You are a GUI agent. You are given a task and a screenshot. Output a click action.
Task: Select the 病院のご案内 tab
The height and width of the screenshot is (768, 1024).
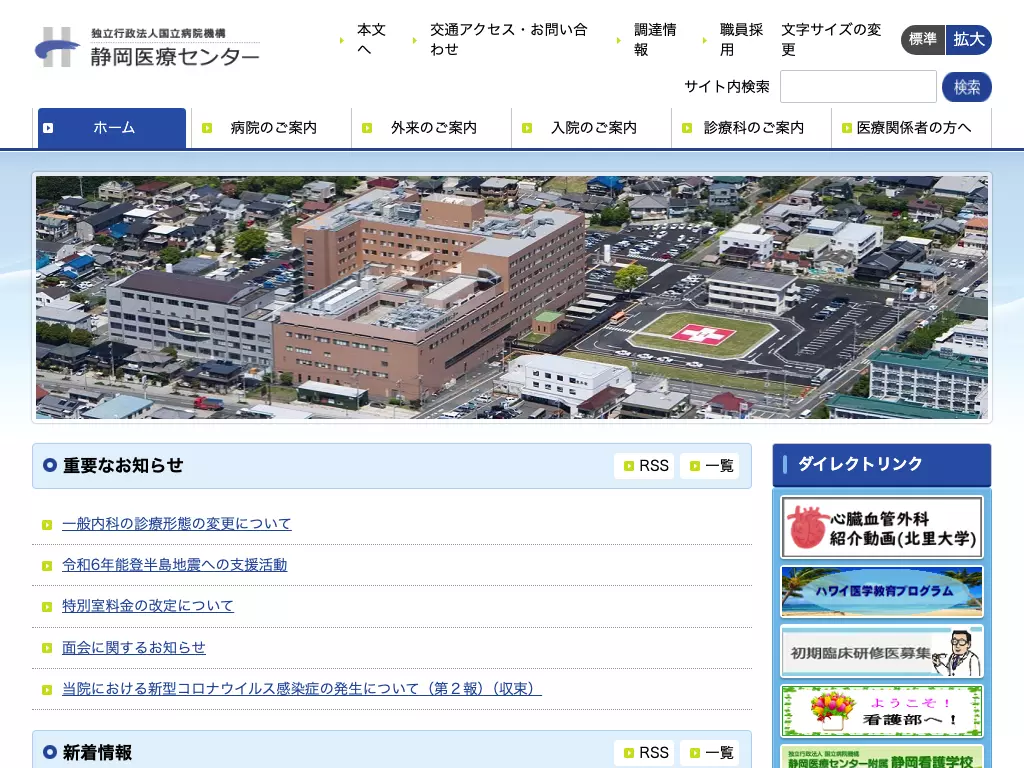pyautogui.click(x=272, y=128)
